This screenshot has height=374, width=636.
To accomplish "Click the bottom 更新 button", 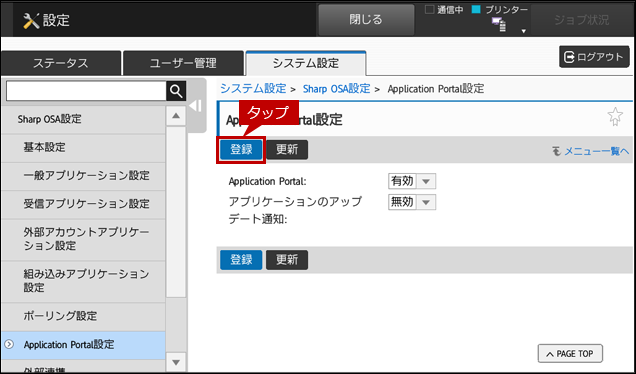I will (x=287, y=260).
